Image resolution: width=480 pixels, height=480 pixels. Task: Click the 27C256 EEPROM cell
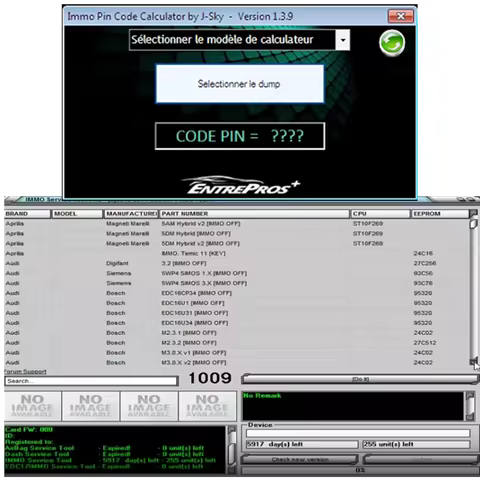tap(425, 263)
